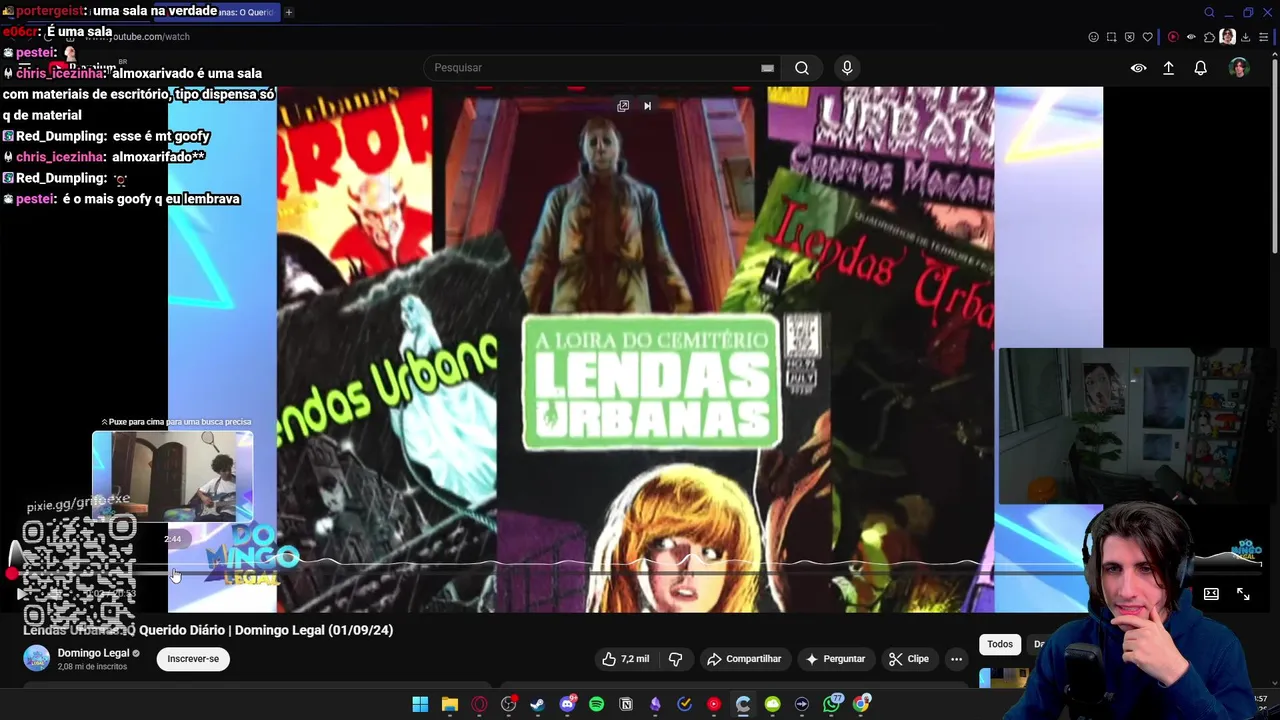Open YouTube Music from taskbar

pos(714,704)
